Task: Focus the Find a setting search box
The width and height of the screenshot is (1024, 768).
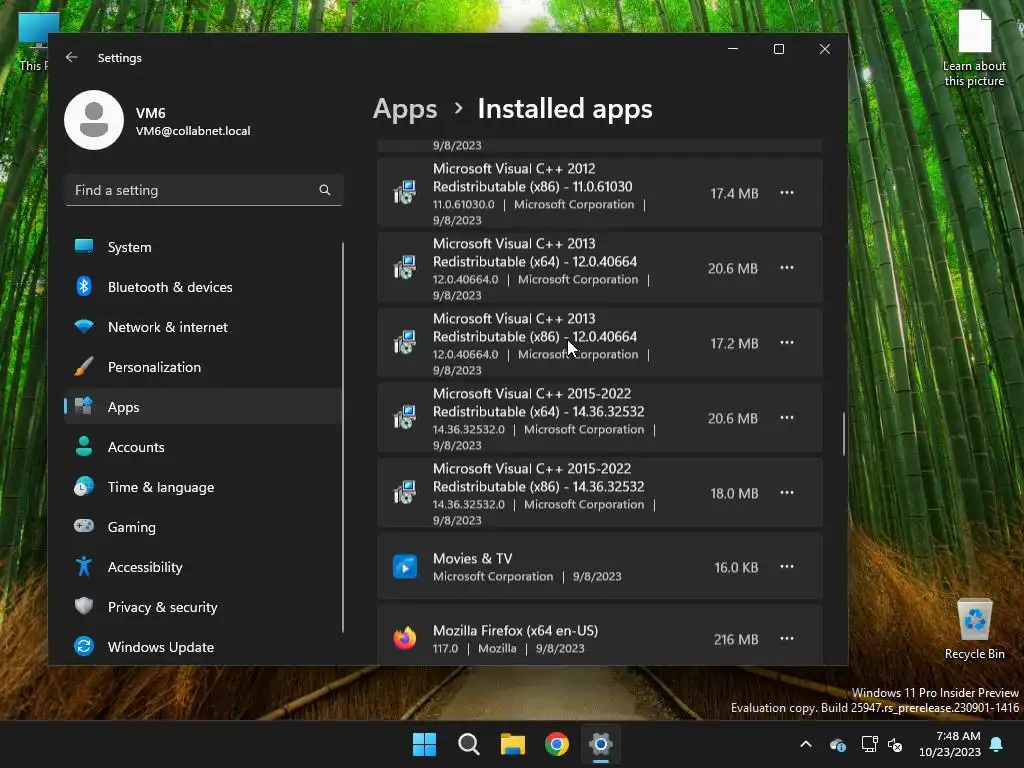Action: pos(204,190)
